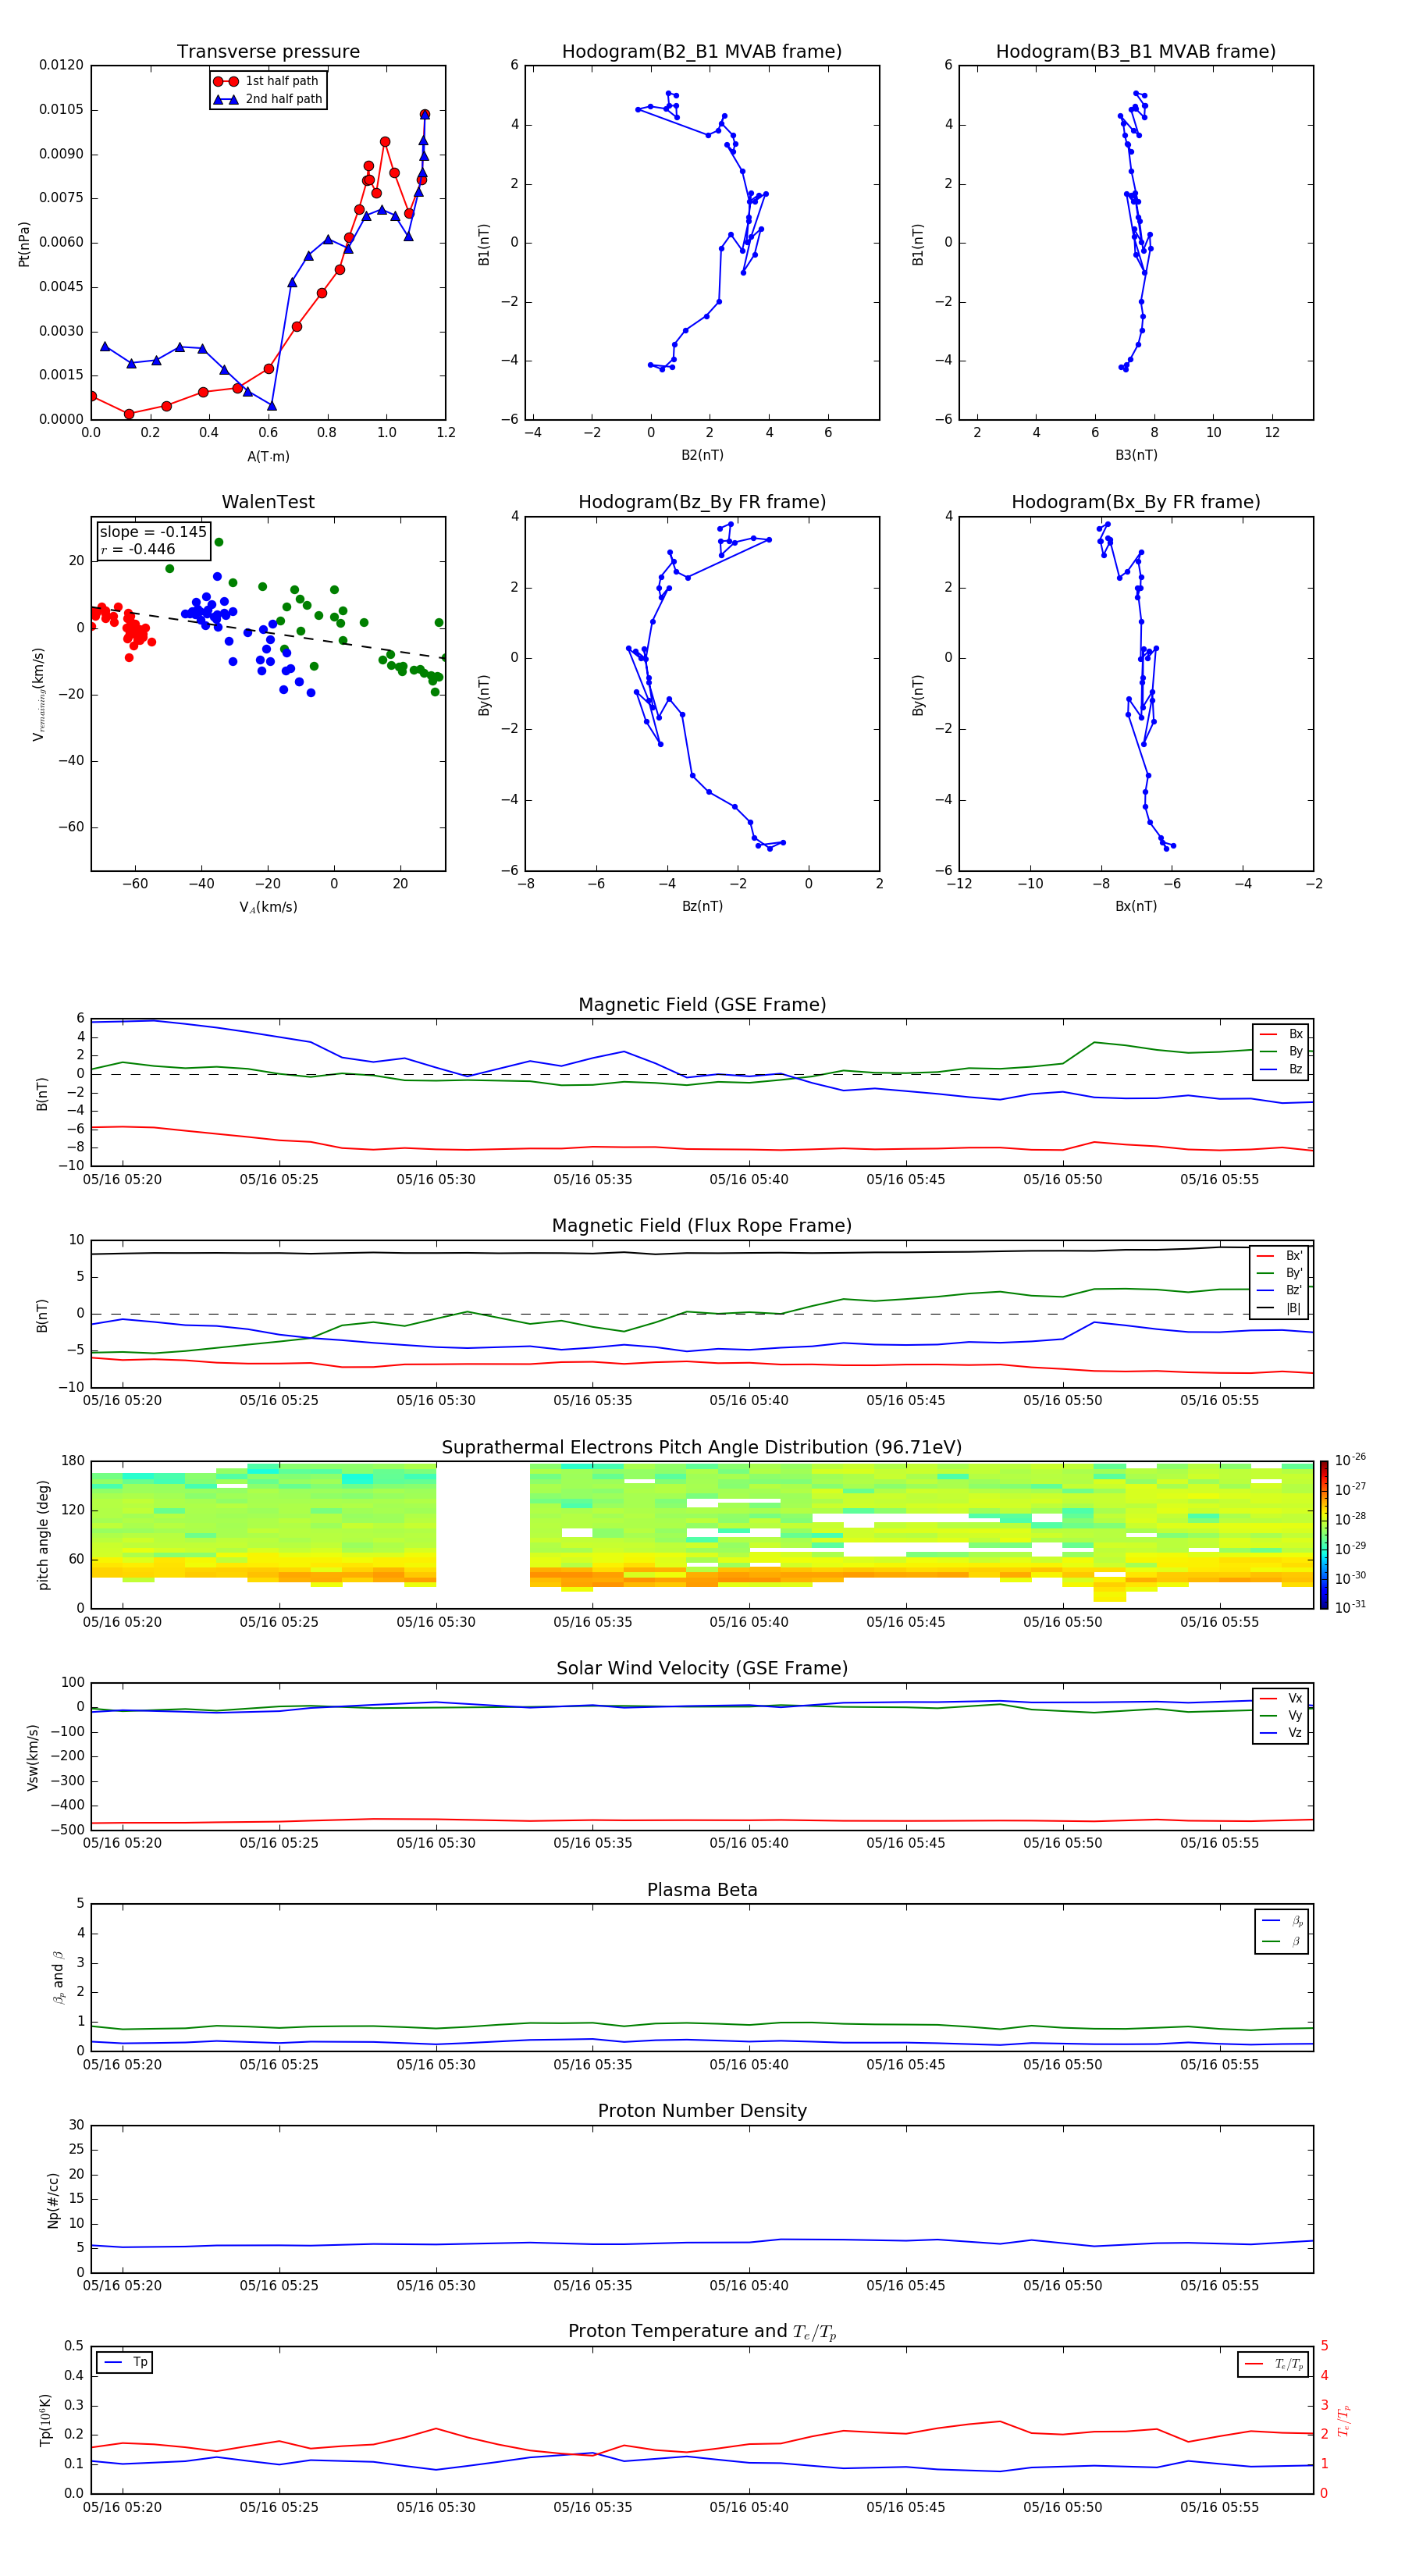Screen dimensions: 1405x2576
Task: Click the 'B2(nT)' x-axis label
Action: [x=702, y=456]
